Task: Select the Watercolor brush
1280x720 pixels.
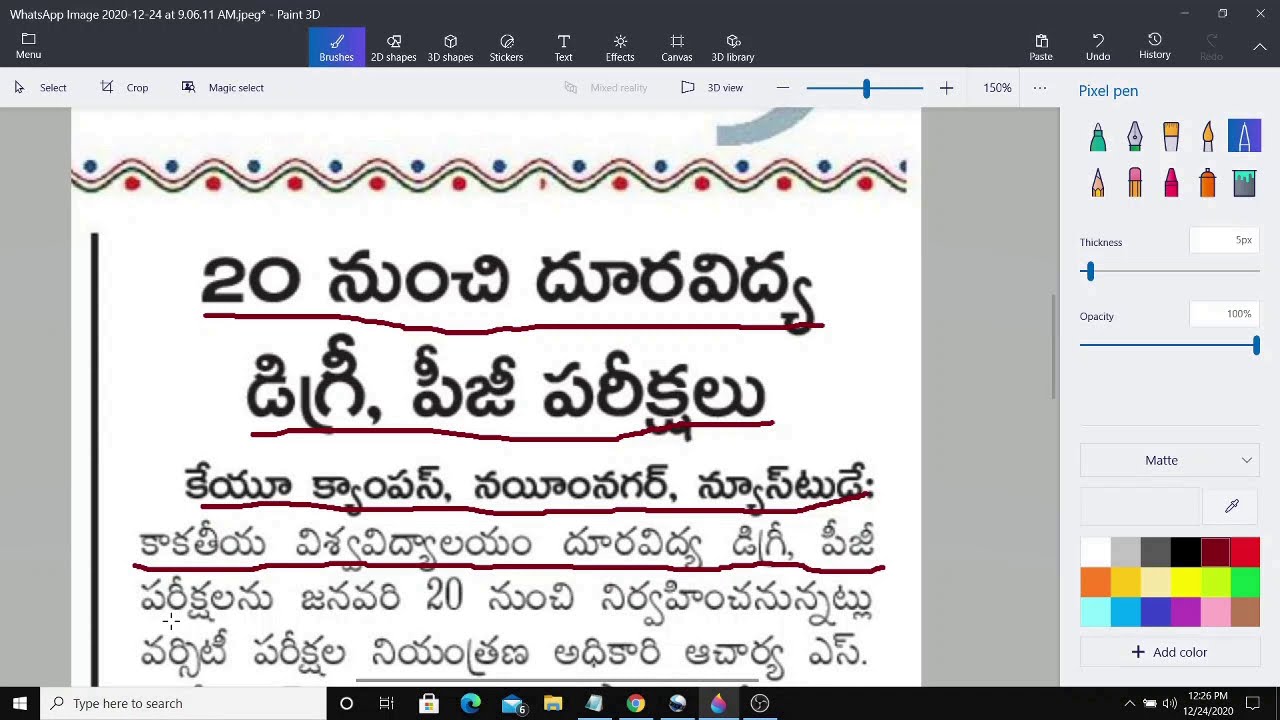Action: tap(1208, 136)
